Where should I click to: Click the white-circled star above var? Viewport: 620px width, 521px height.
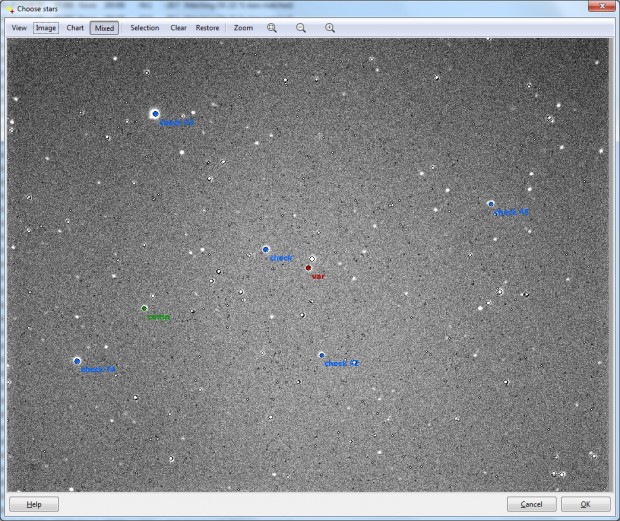tap(312, 259)
